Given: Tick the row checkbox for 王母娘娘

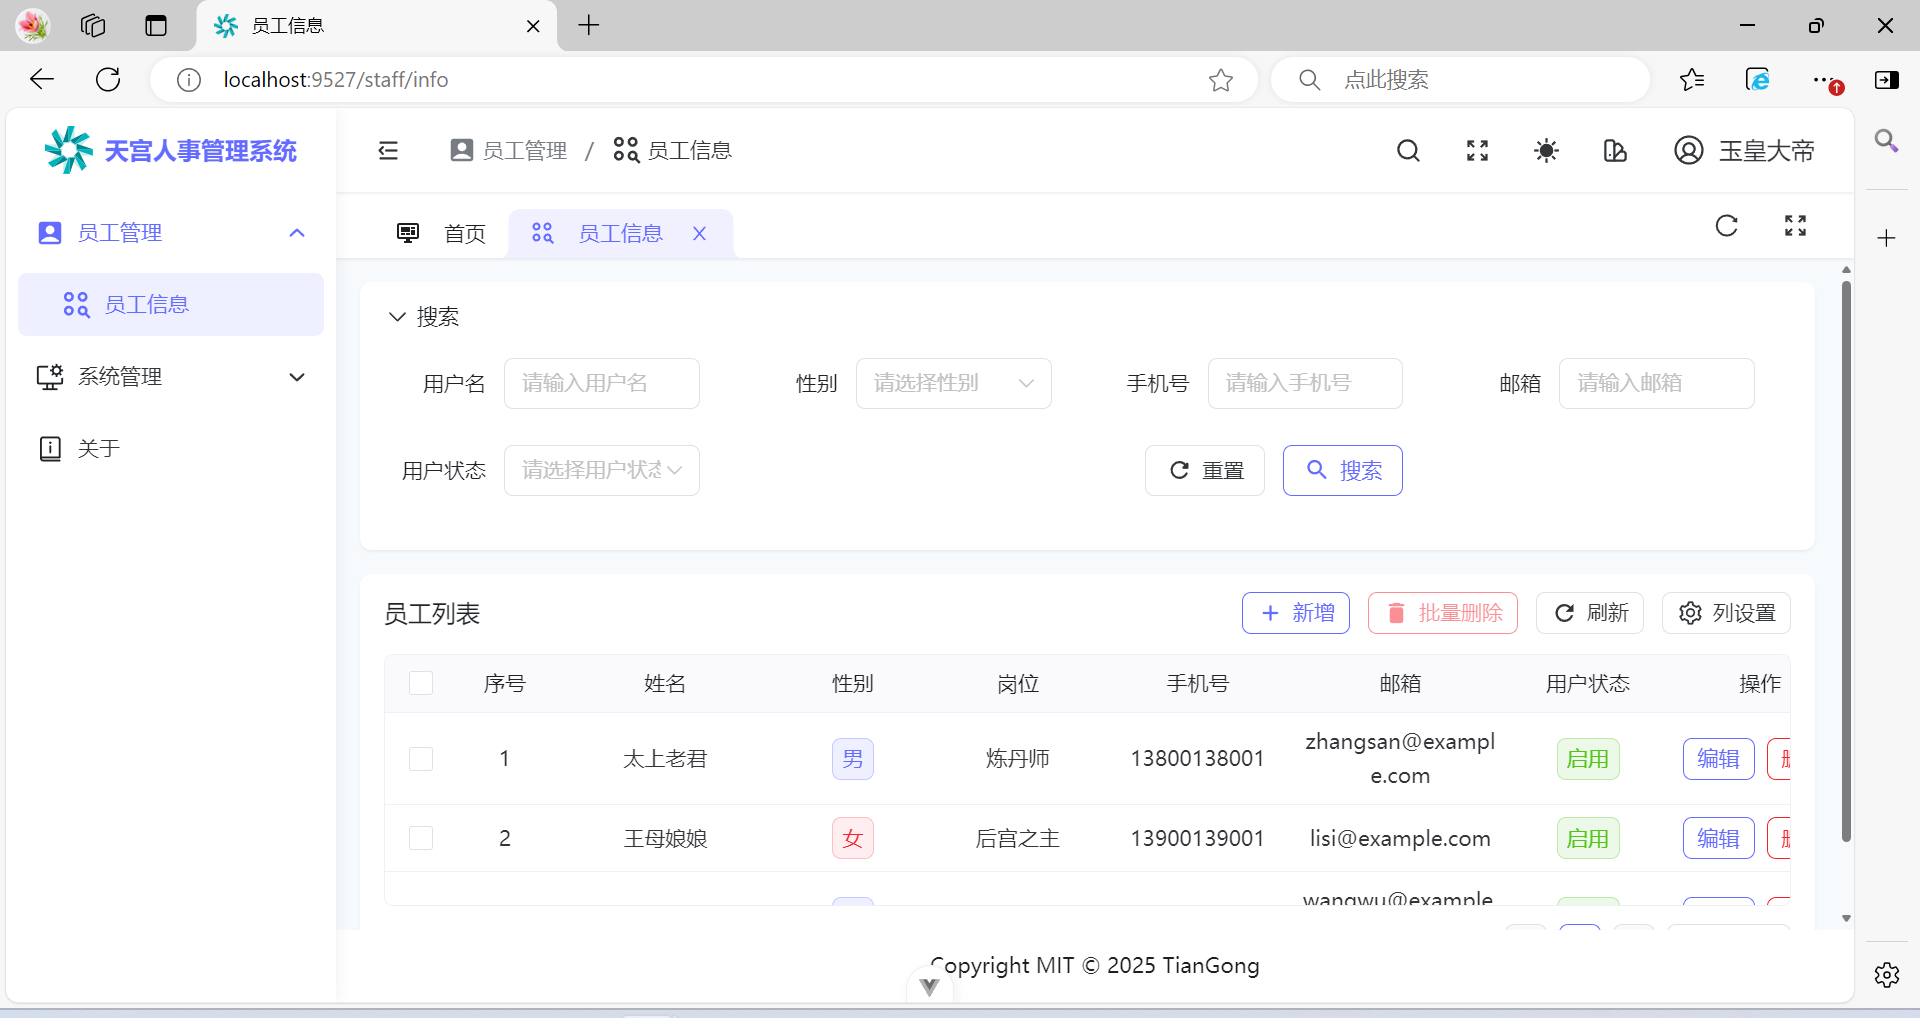Looking at the screenshot, I should tap(421, 838).
